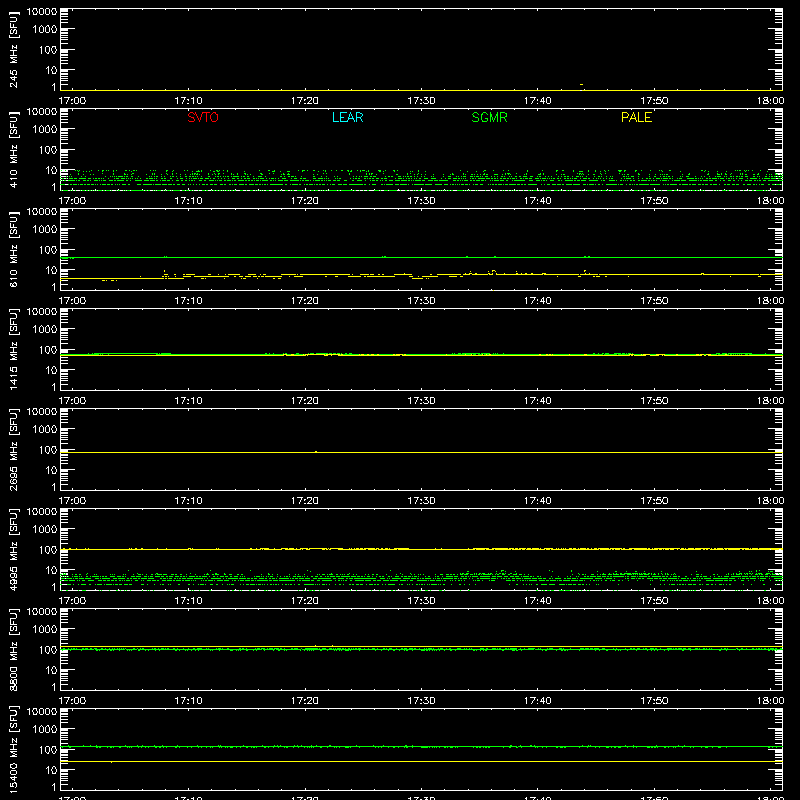Click the 10 tick label of 15400 MHz panel

click(x=52, y=770)
